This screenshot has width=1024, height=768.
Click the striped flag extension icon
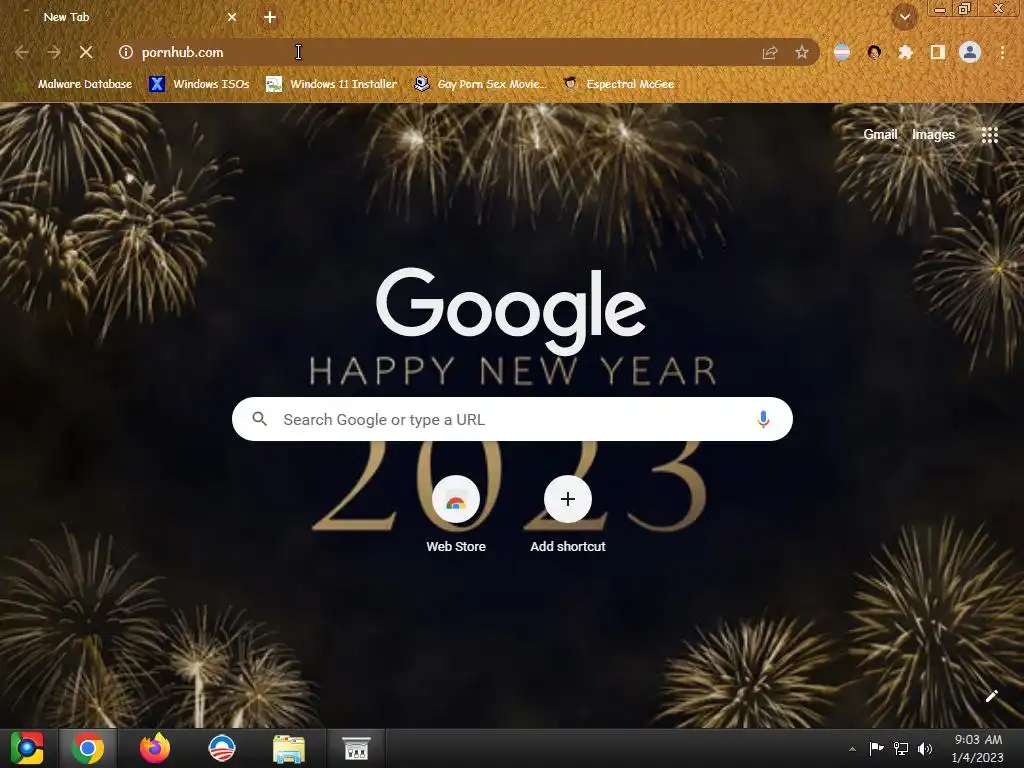click(x=842, y=52)
